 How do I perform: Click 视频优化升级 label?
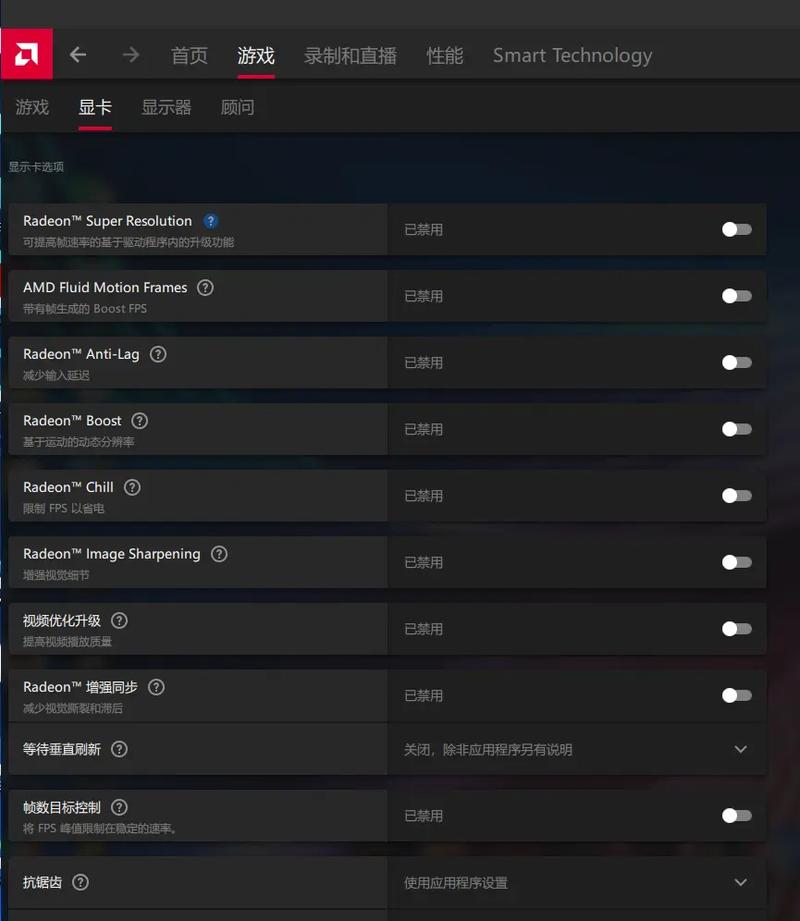pyautogui.click(x=62, y=620)
